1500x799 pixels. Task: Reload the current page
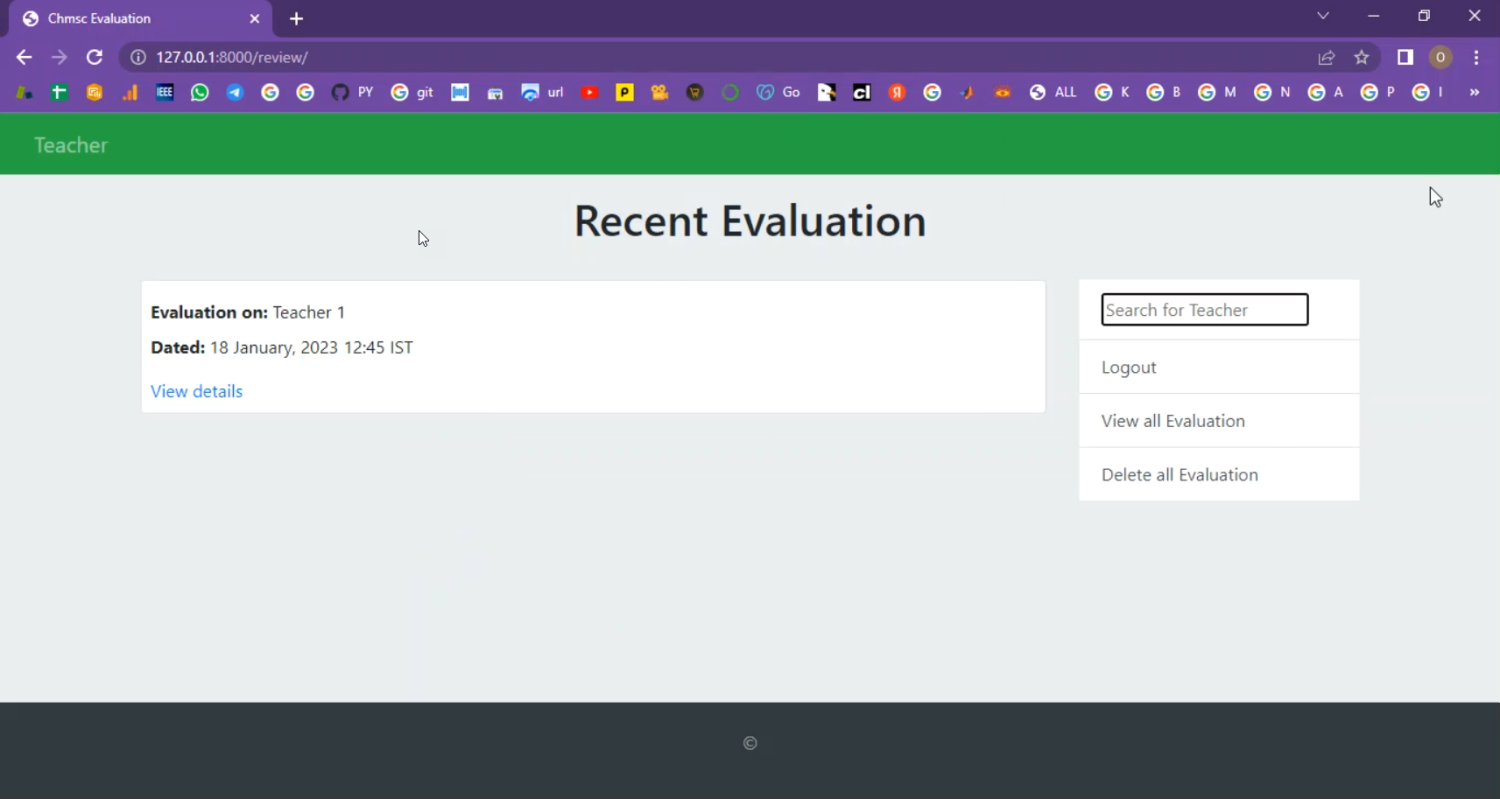tap(94, 58)
